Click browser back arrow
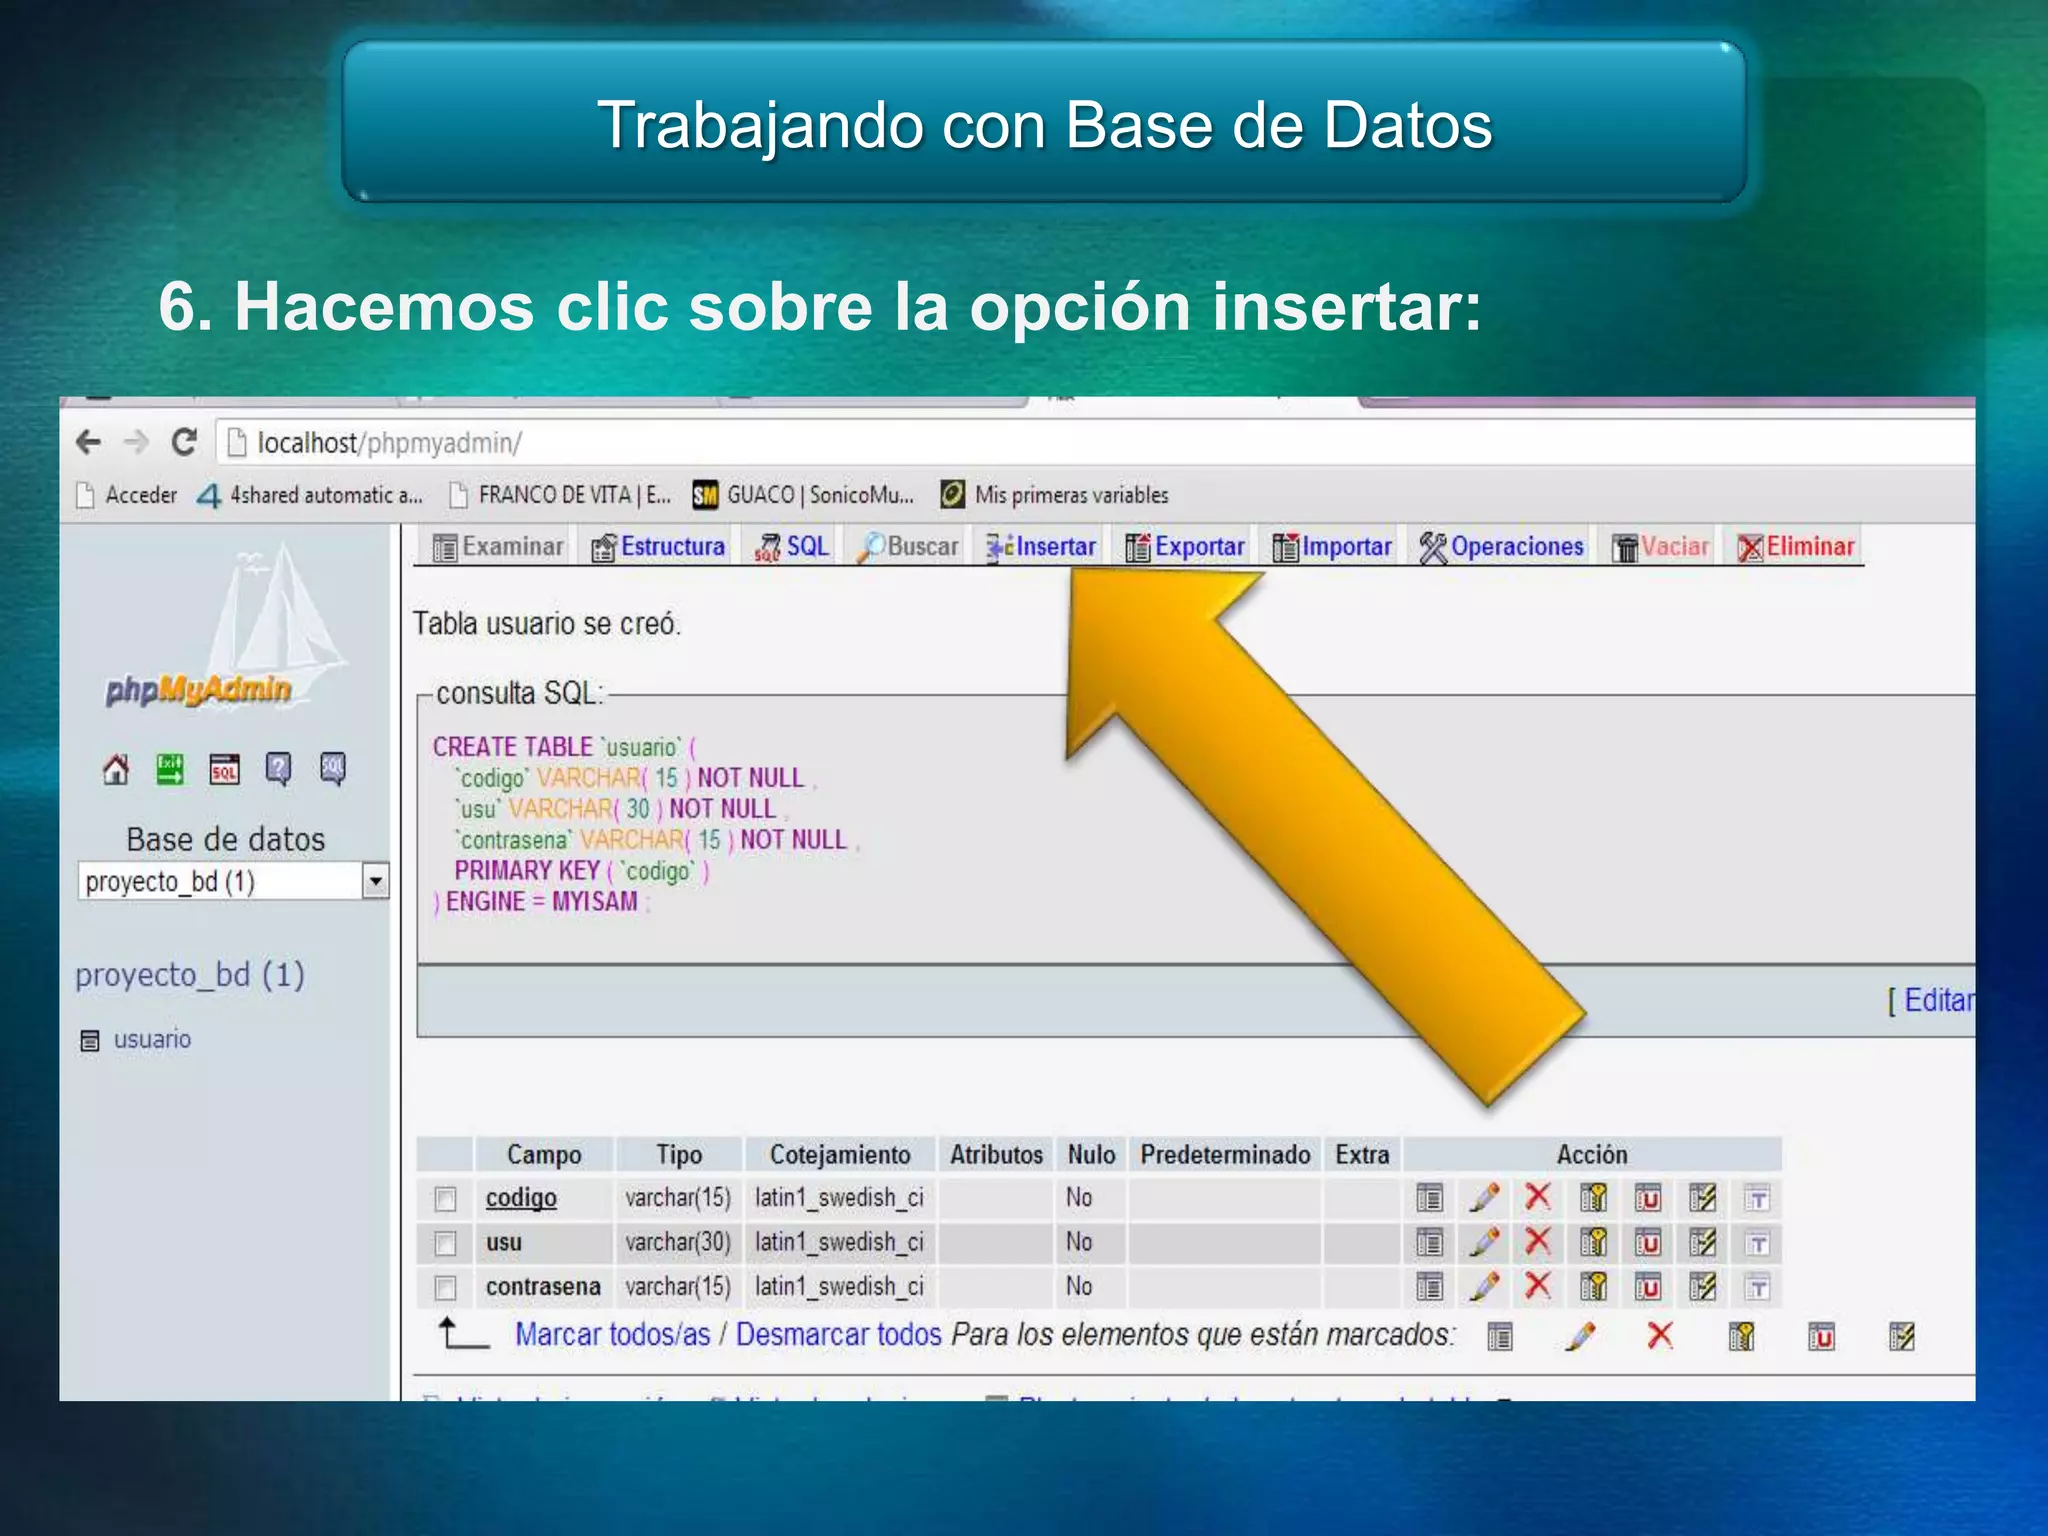2048x1536 pixels. (89, 442)
